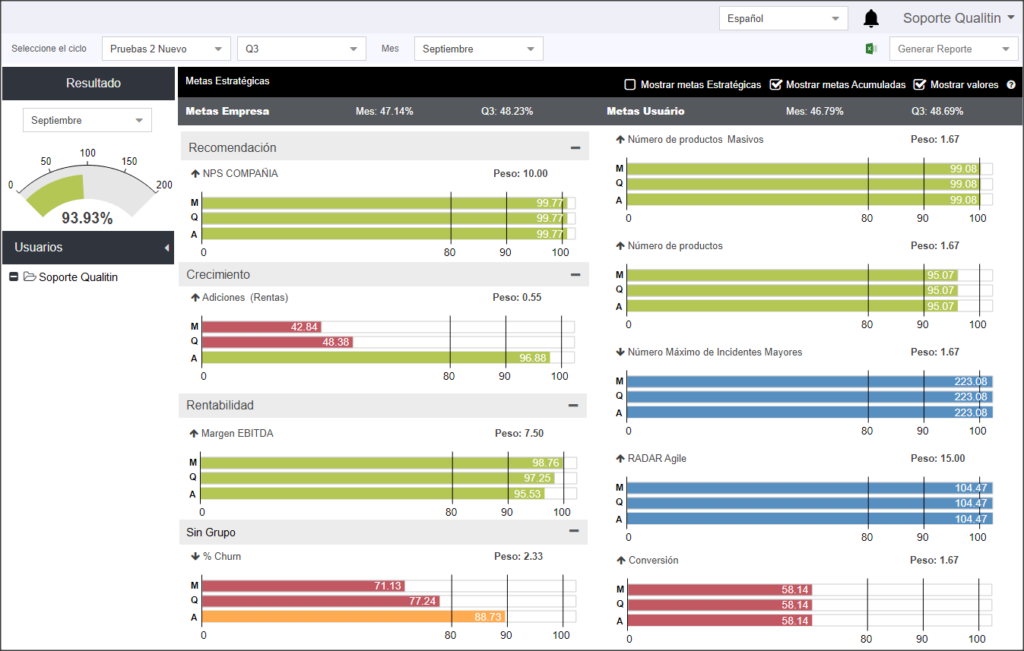1024x651 pixels.
Task: Uncheck Mostrar metas Acumuladas
Action: (776, 84)
